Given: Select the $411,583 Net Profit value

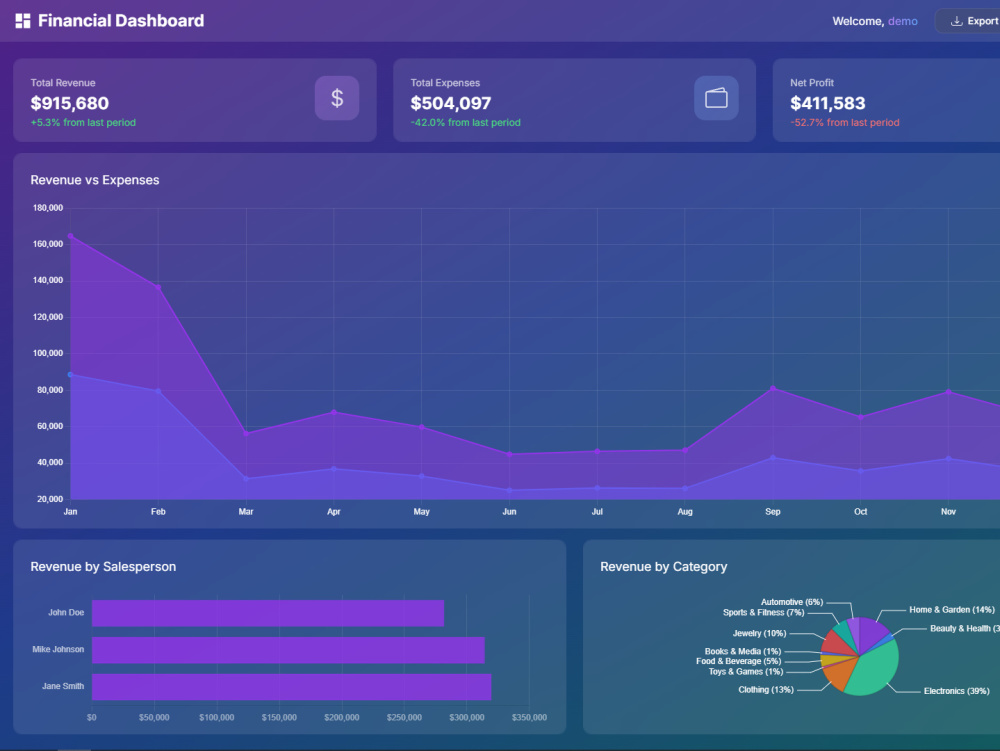Looking at the screenshot, I should tap(828, 103).
